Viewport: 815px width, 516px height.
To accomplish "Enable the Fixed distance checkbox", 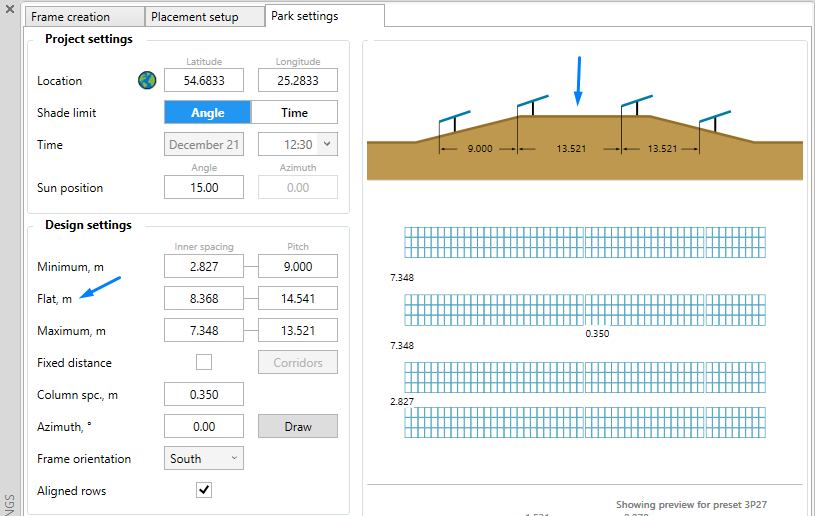I will pyautogui.click(x=204, y=362).
